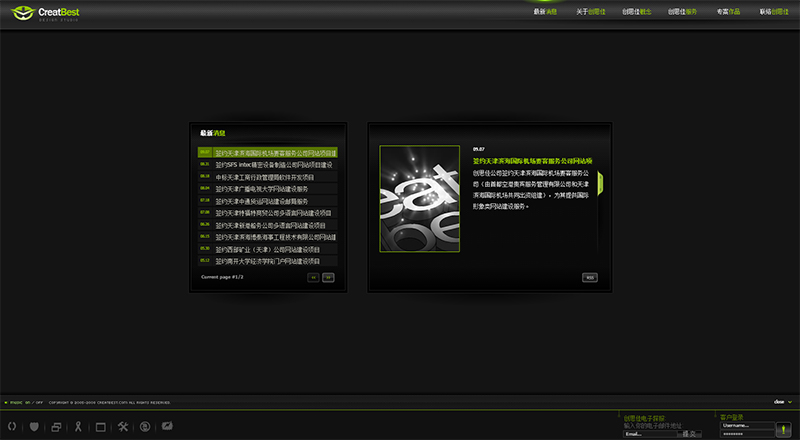Screen dimensions: 800x440
Task: Submit the email subscription with 提交
Action: (x=689, y=434)
